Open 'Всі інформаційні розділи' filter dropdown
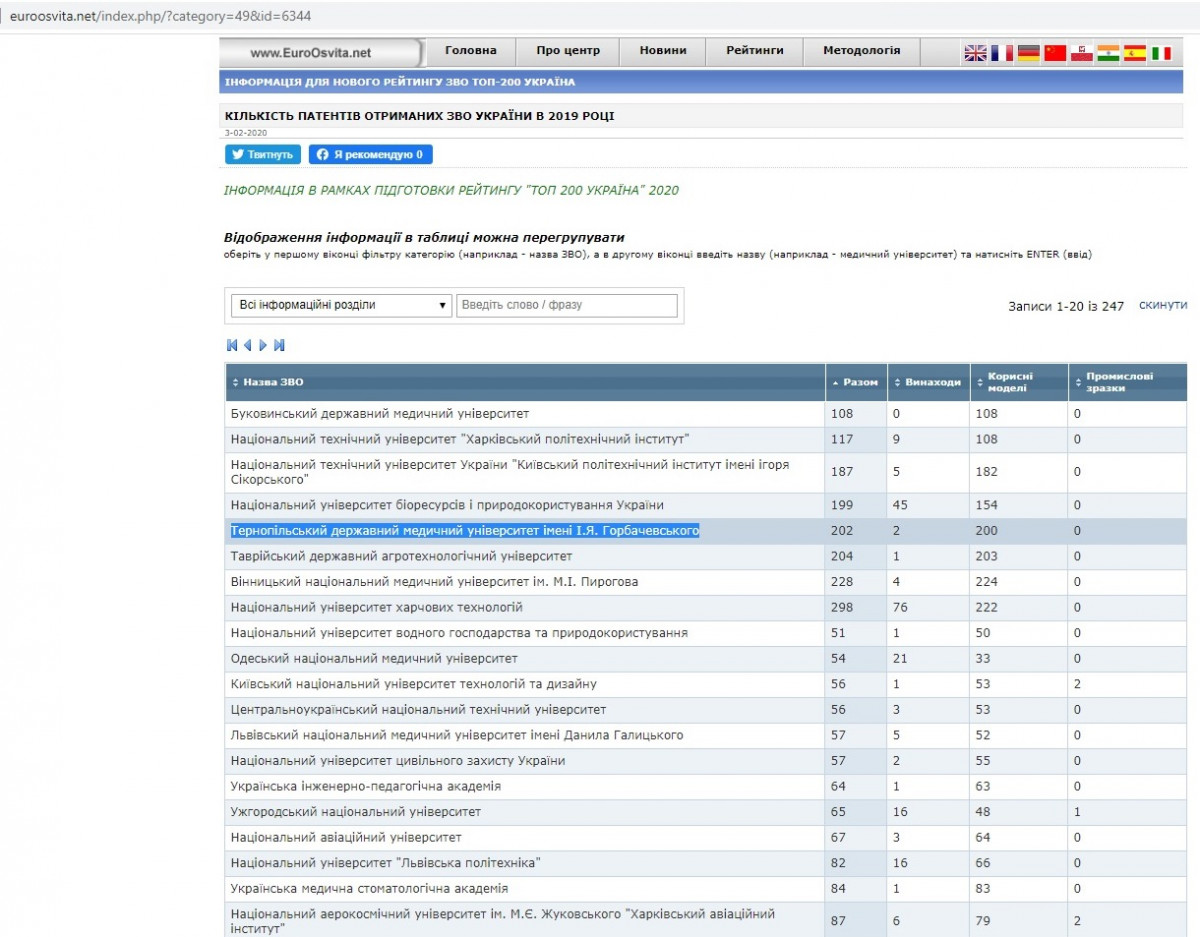1200x937 pixels. coord(341,305)
